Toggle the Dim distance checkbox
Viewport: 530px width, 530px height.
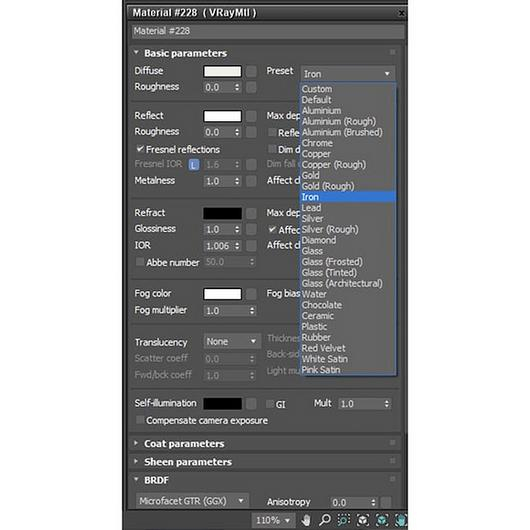pyautogui.click(x=271, y=149)
